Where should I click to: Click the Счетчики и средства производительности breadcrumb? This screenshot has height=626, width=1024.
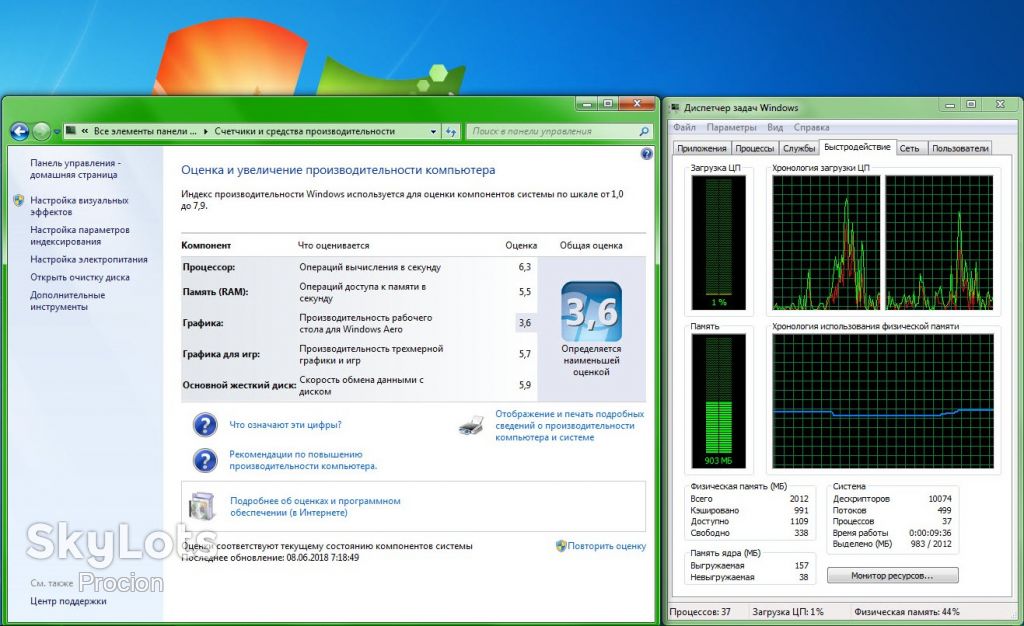(x=304, y=131)
